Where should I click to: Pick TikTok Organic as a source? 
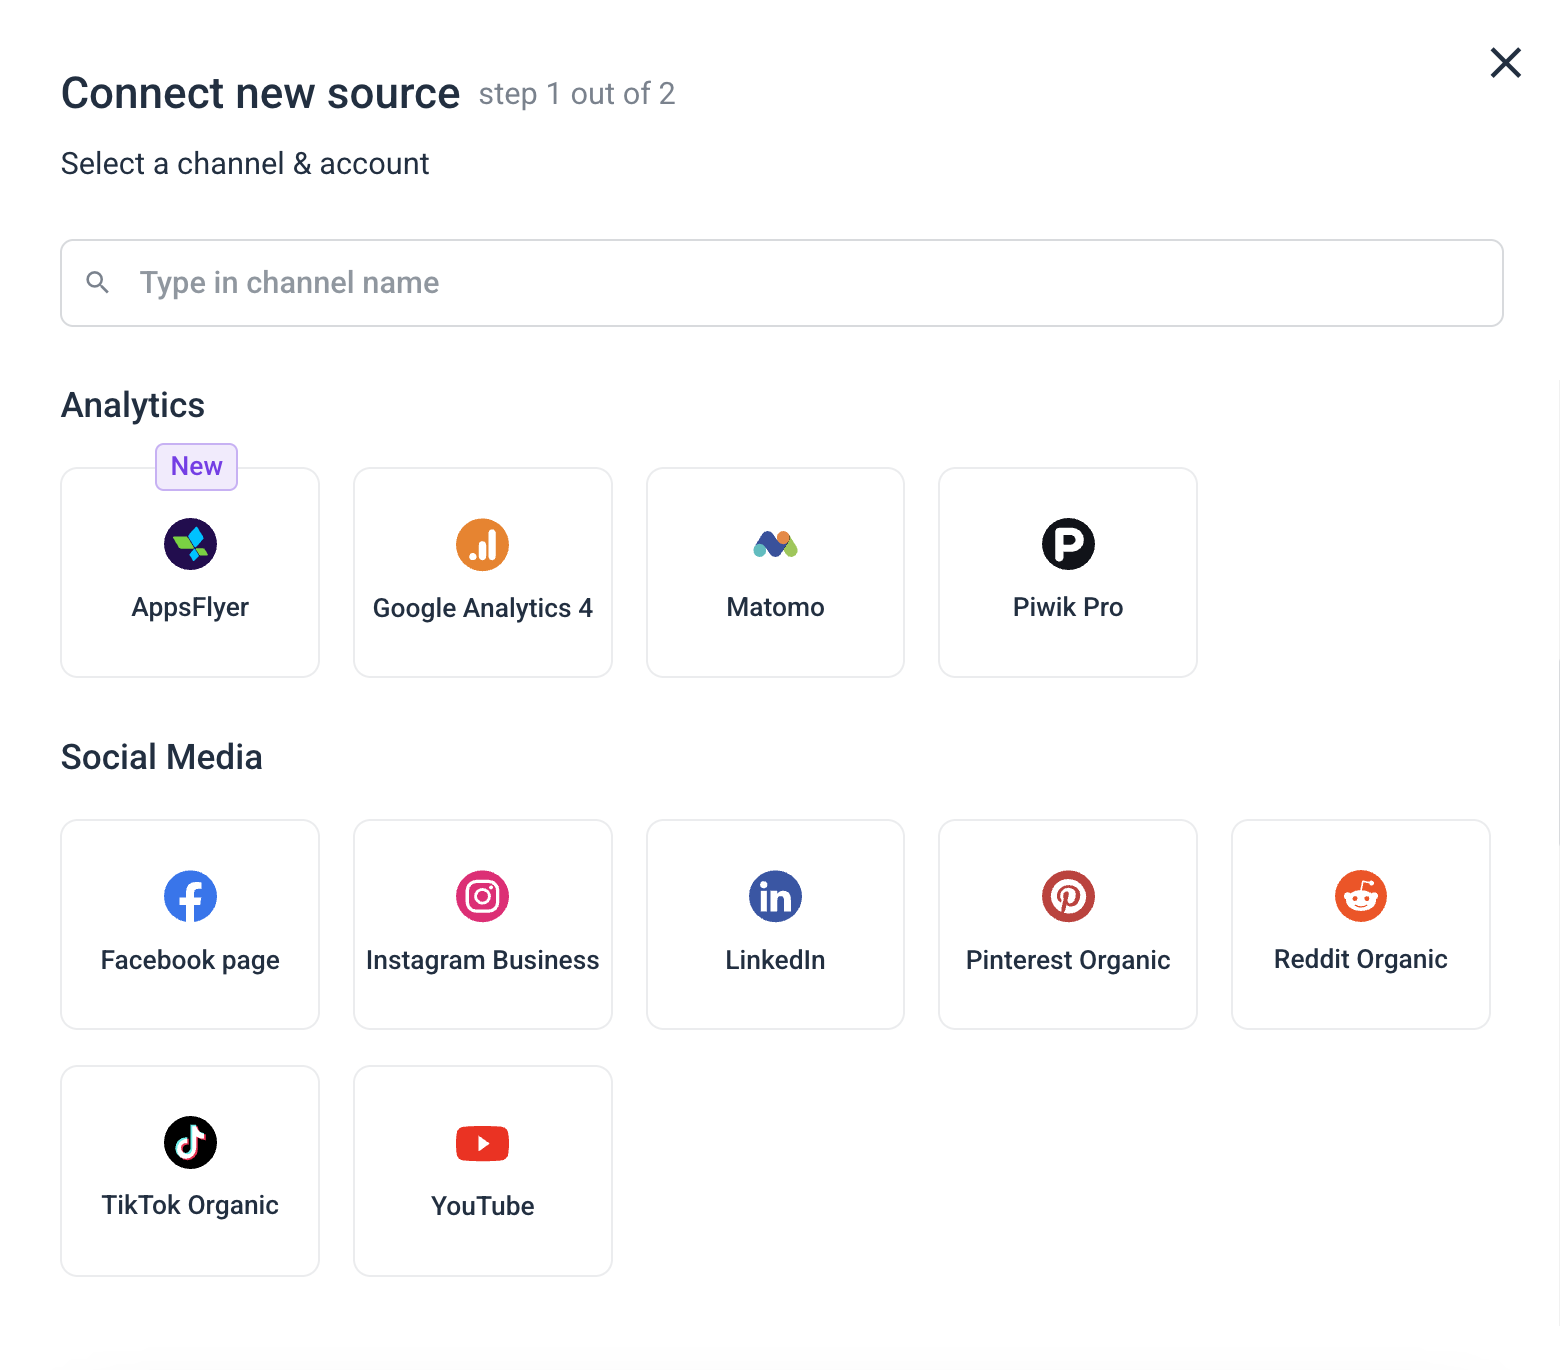tap(189, 1170)
